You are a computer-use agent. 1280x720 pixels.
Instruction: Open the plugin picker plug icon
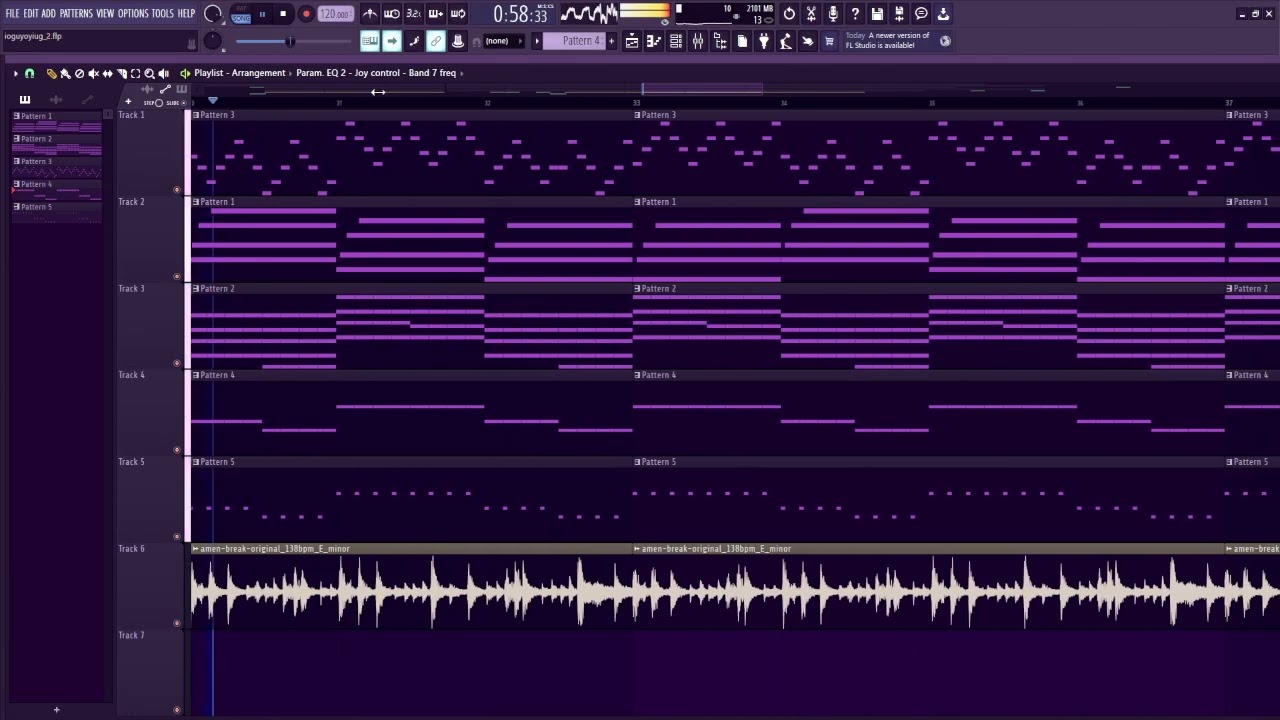click(x=764, y=41)
